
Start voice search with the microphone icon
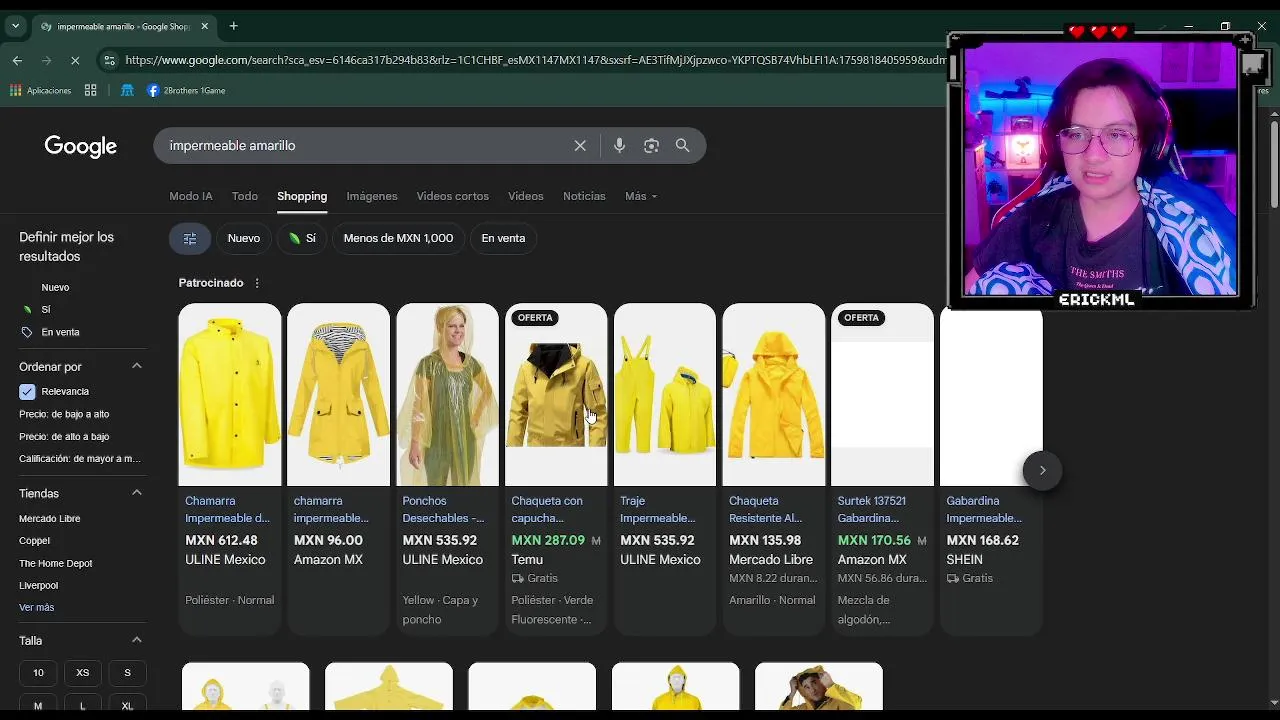point(619,146)
